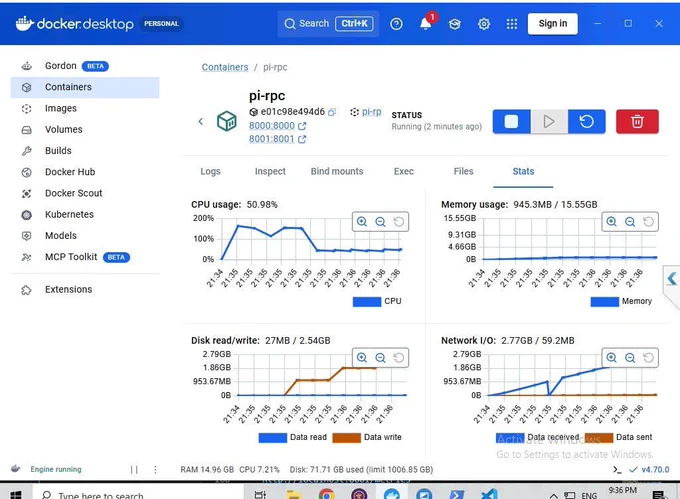Open the Learning center graduation cap icon
Image resolution: width=680 pixels, height=499 pixels.
pos(454,24)
